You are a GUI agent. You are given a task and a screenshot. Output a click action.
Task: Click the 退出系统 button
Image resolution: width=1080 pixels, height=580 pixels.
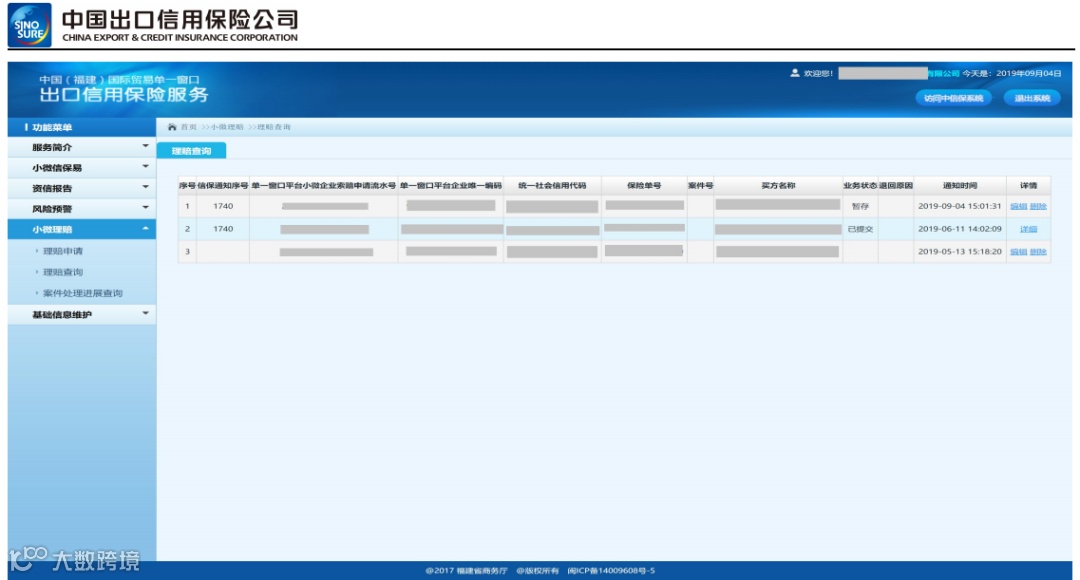[1032, 99]
